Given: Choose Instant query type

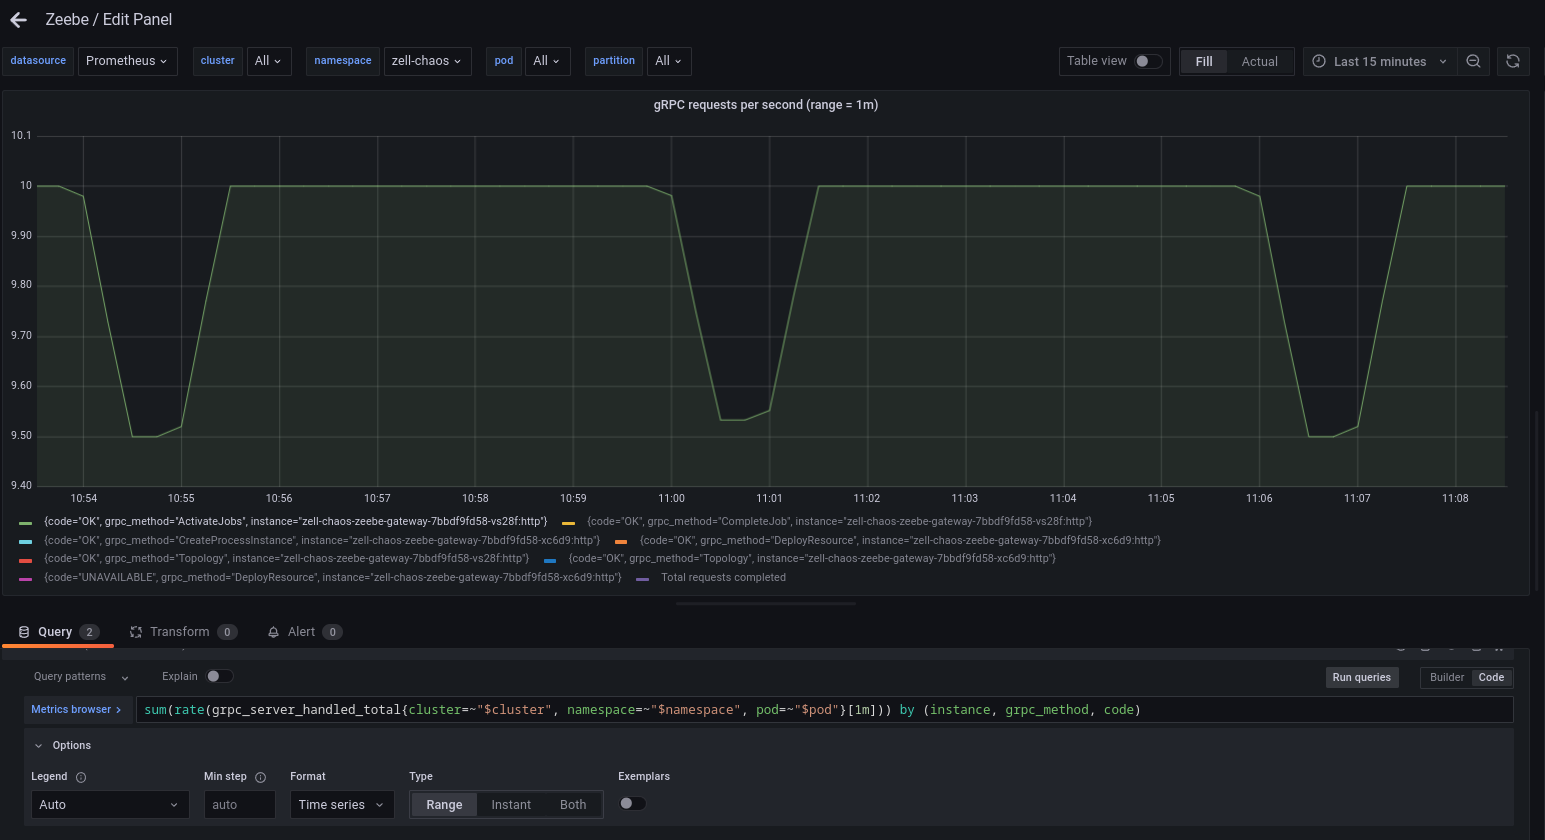Looking at the screenshot, I should click(511, 805).
